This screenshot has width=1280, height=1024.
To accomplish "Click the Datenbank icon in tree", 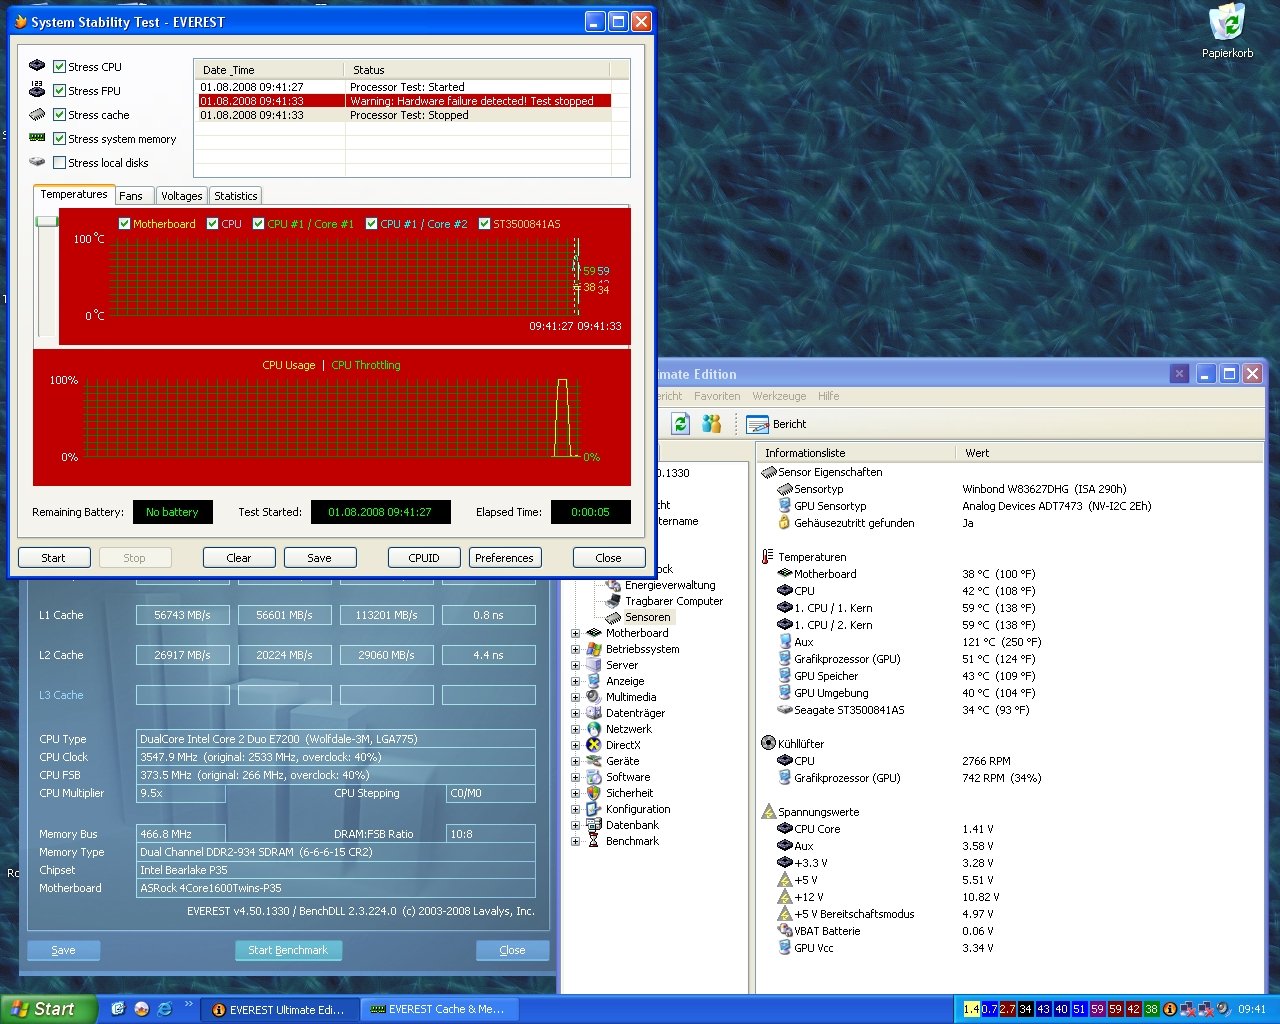I will 594,825.
